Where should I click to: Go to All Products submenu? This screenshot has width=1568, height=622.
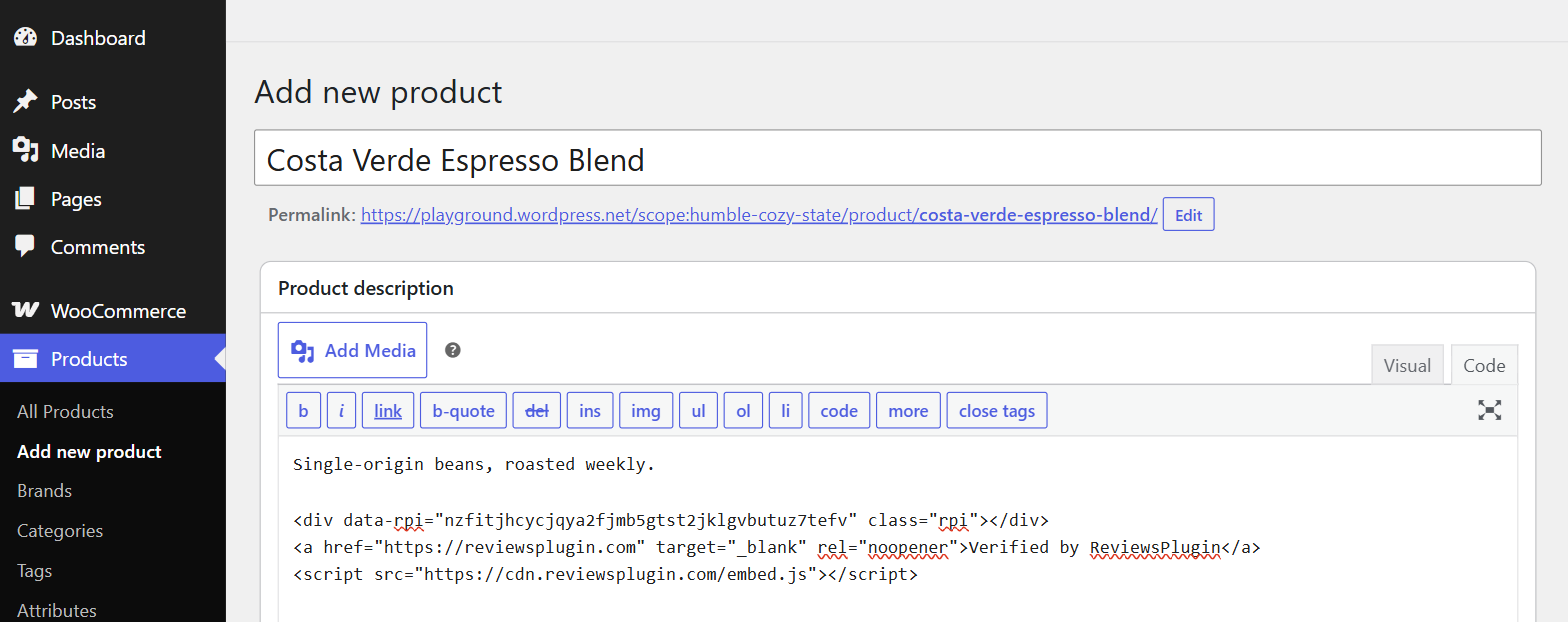click(65, 412)
